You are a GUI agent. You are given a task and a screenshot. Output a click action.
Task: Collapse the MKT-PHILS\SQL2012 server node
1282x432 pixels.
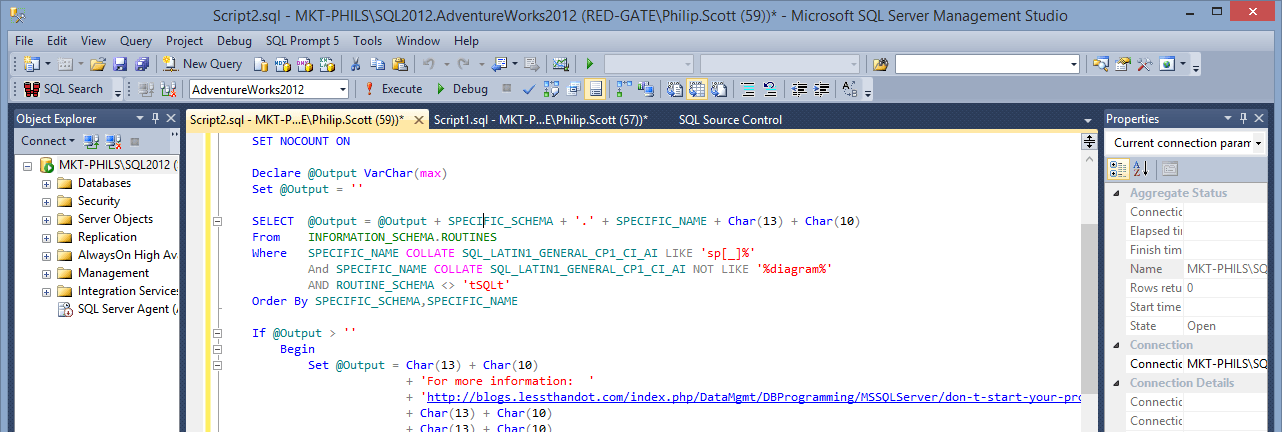(28, 165)
